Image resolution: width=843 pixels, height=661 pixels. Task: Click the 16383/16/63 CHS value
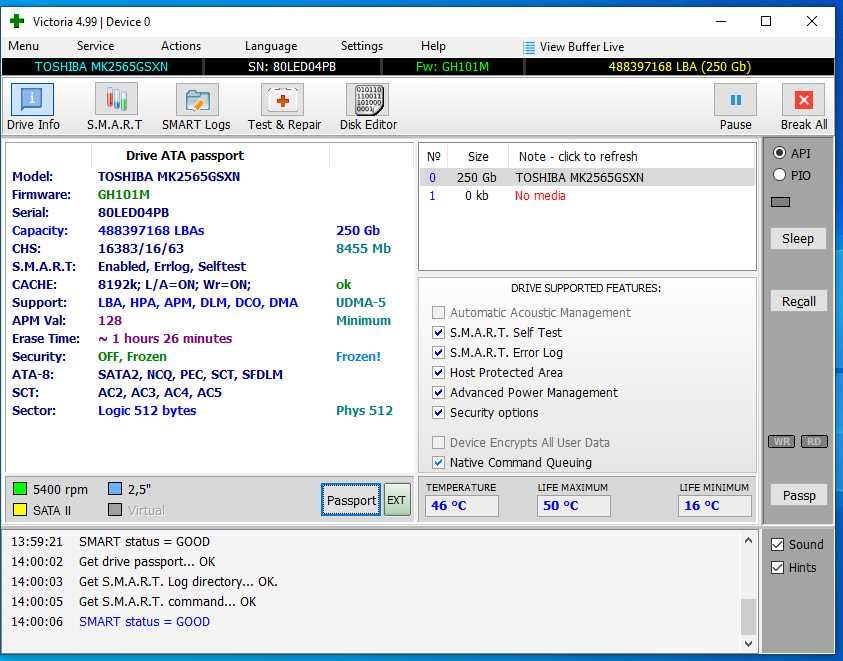(141, 248)
